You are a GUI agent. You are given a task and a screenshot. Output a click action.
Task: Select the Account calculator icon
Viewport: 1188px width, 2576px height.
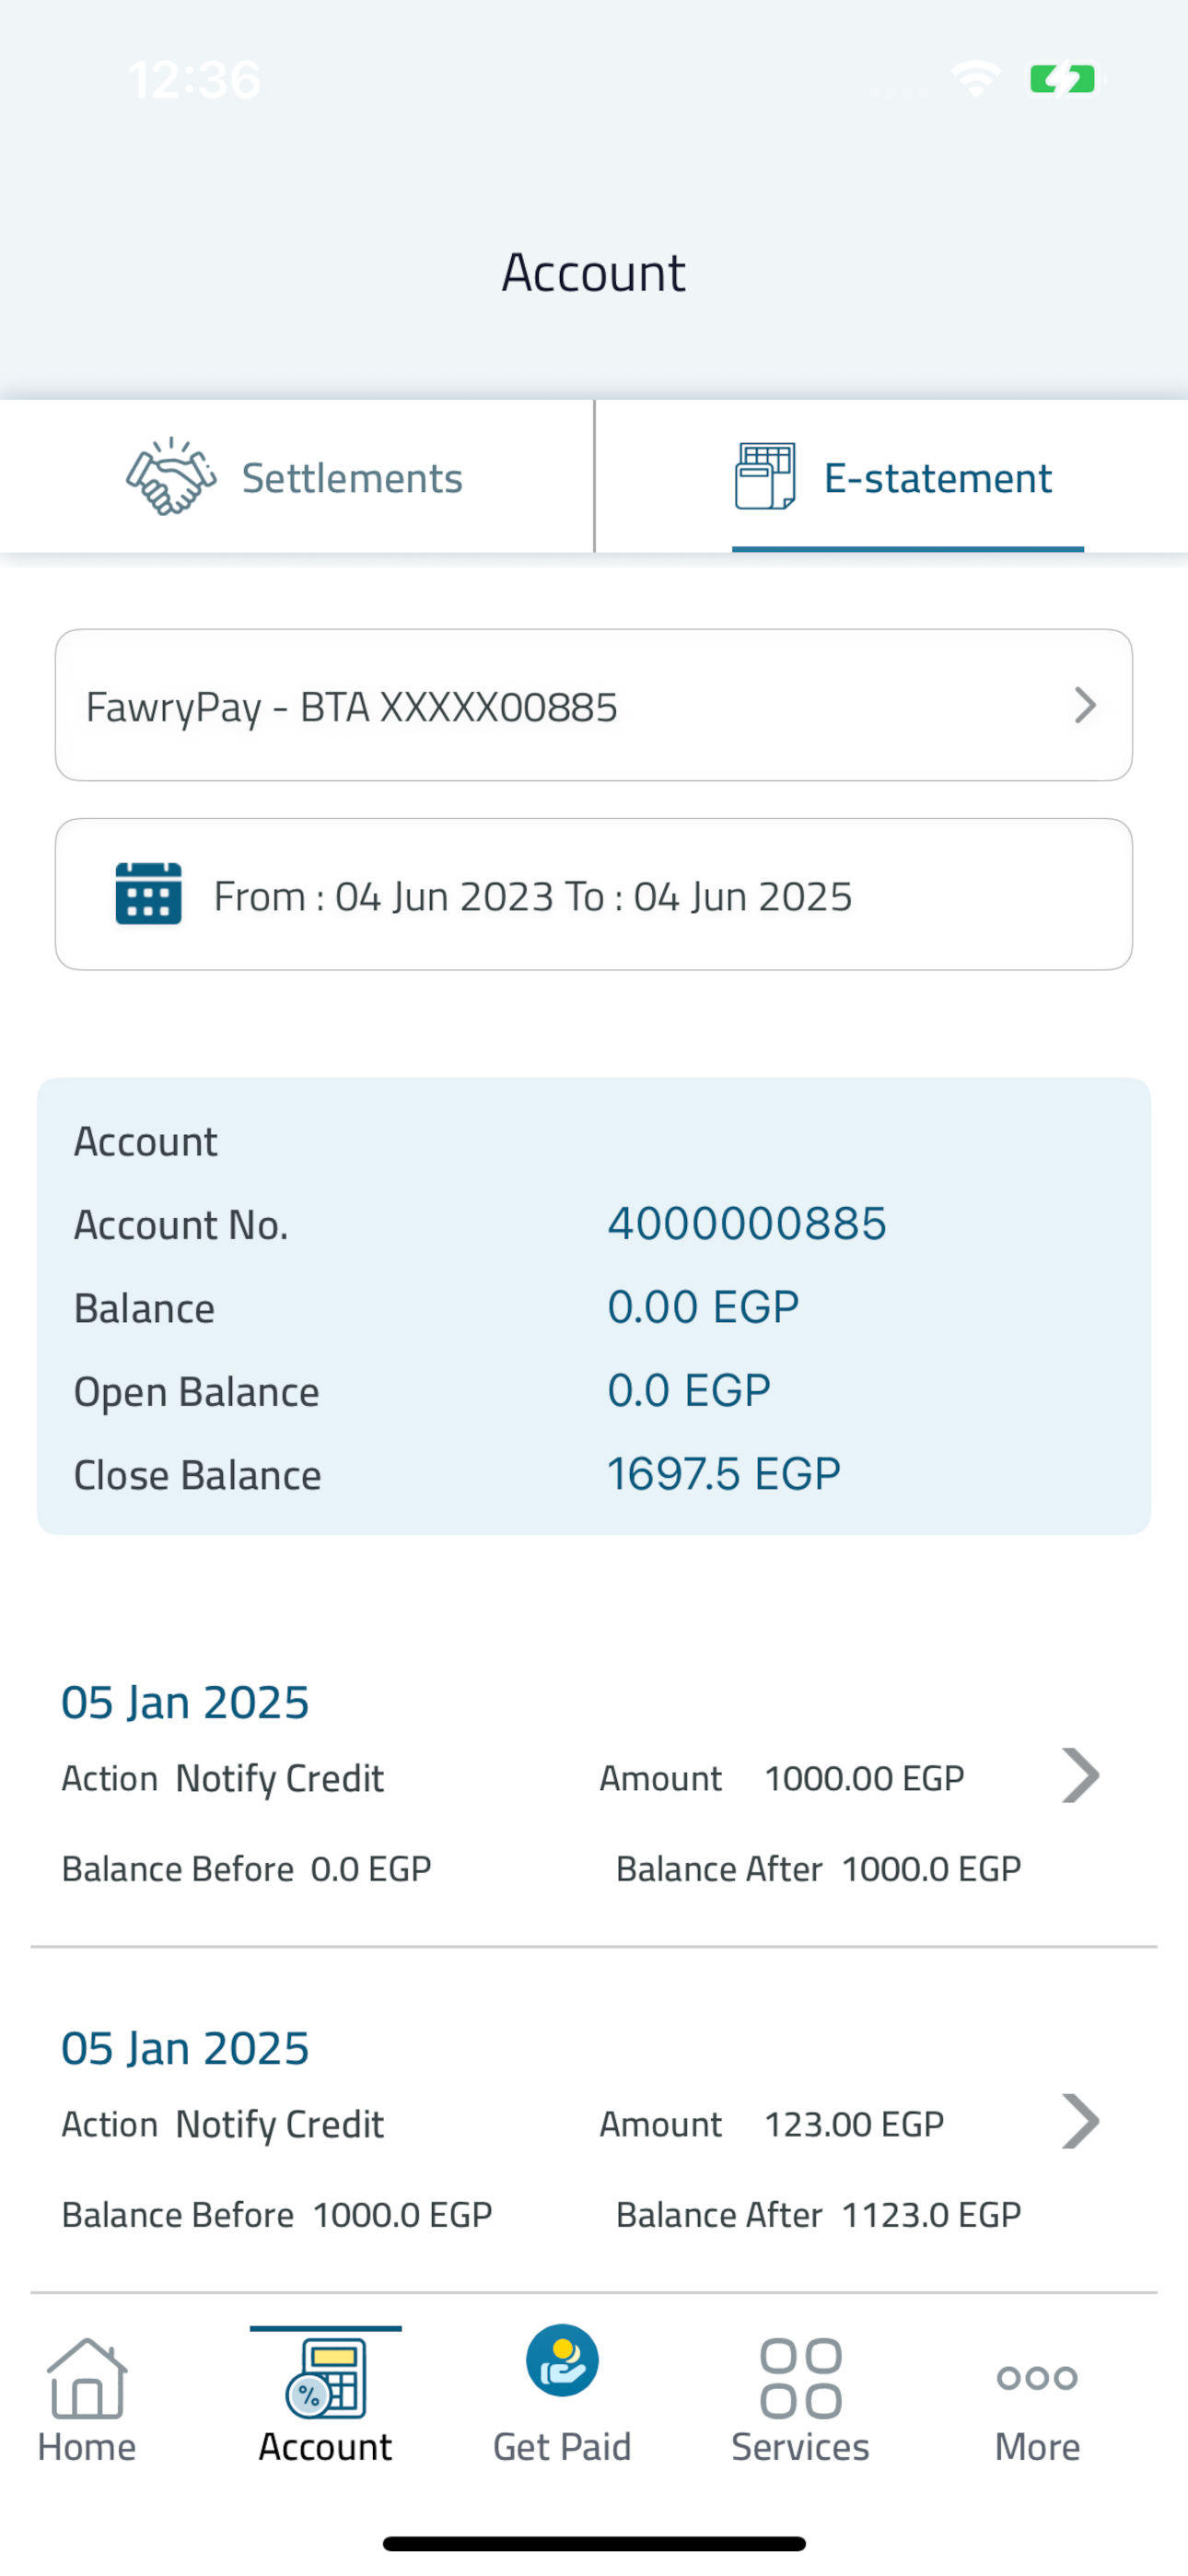326,2379
